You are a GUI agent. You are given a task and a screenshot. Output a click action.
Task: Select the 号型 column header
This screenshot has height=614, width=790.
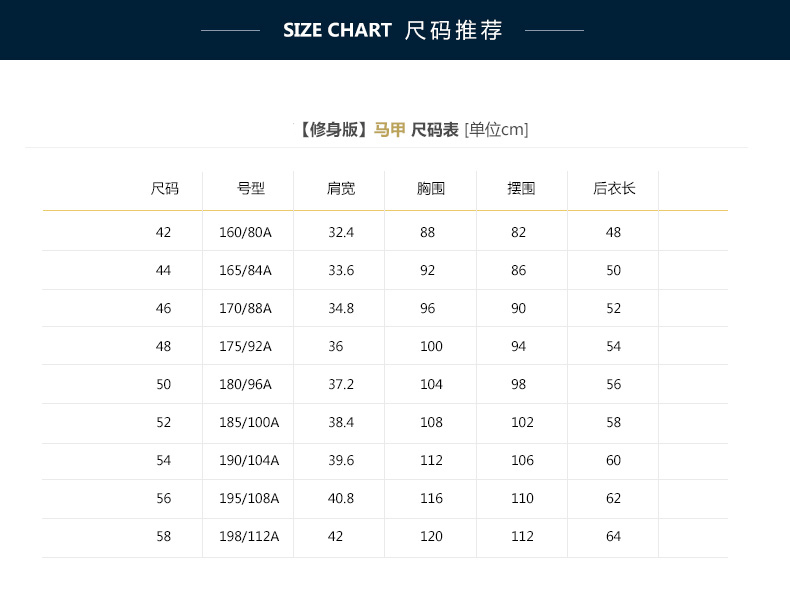coord(251,188)
